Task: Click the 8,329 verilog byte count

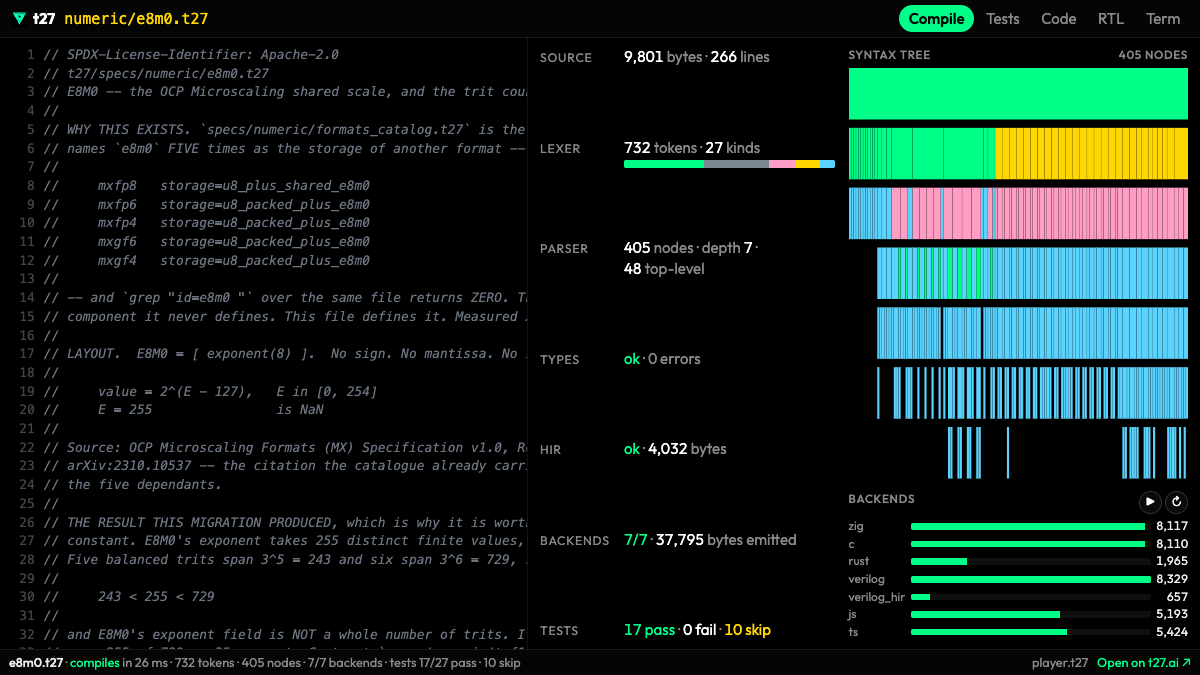Action: [x=1172, y=579]
